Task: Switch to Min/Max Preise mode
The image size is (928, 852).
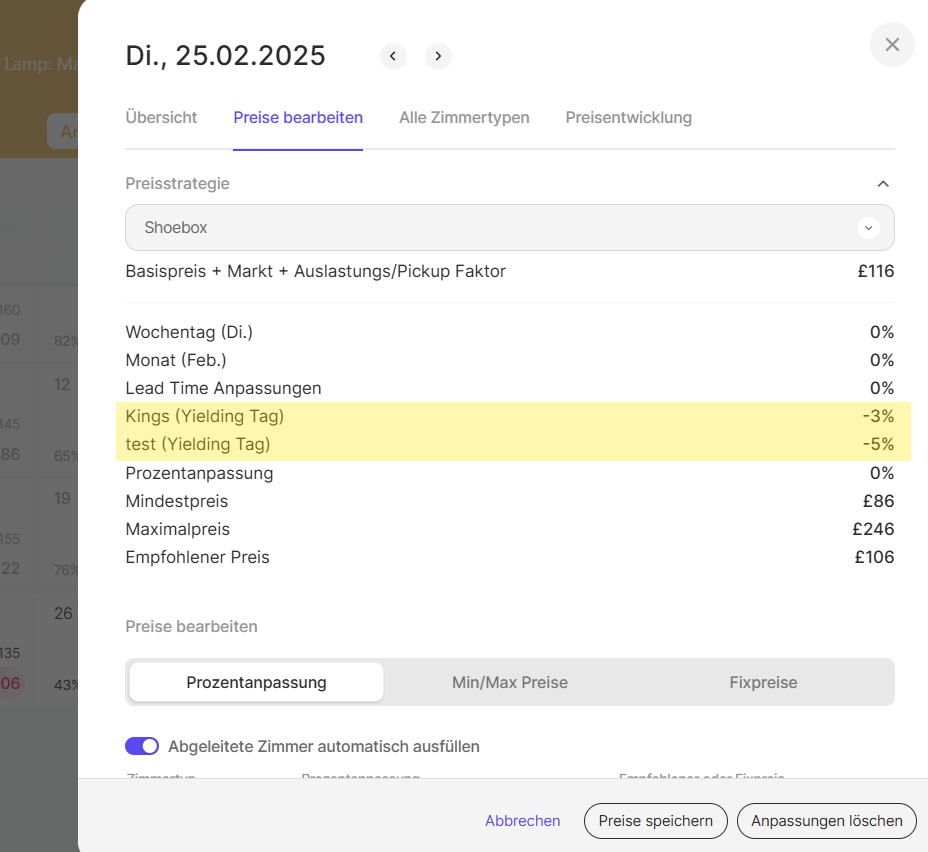Action: [x=509, y=682]
